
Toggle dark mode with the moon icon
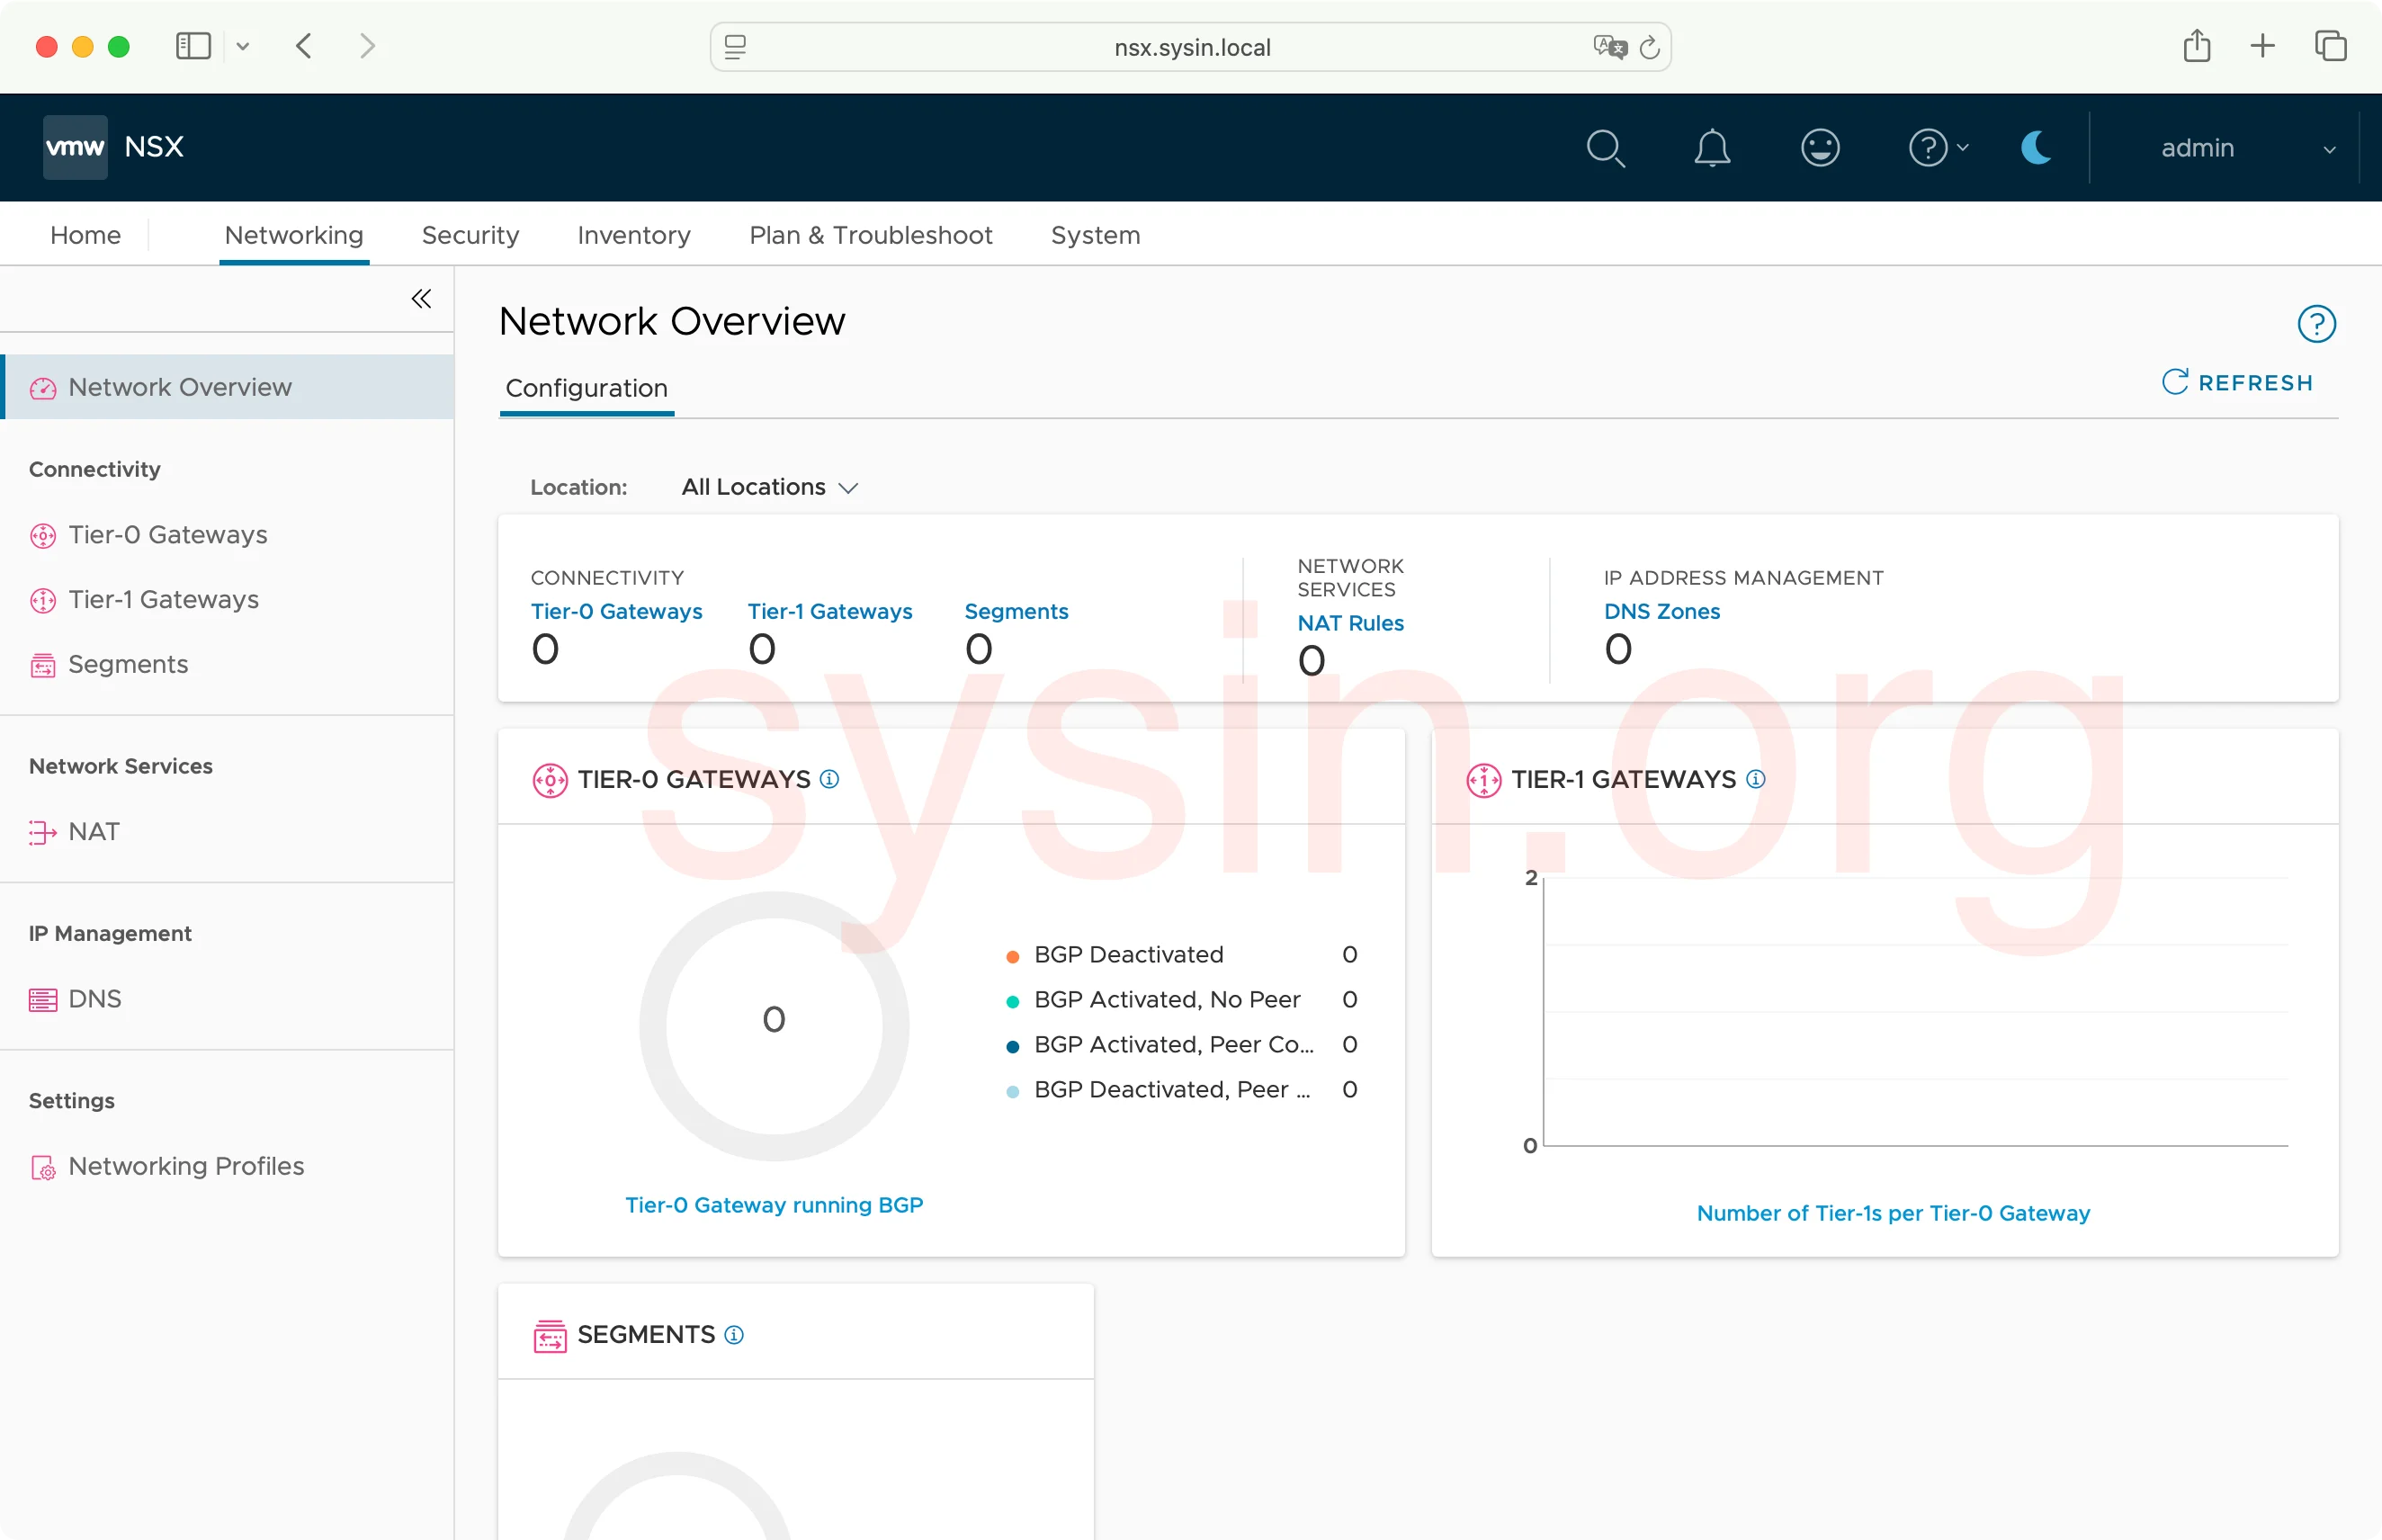(x=2036, y=148)
